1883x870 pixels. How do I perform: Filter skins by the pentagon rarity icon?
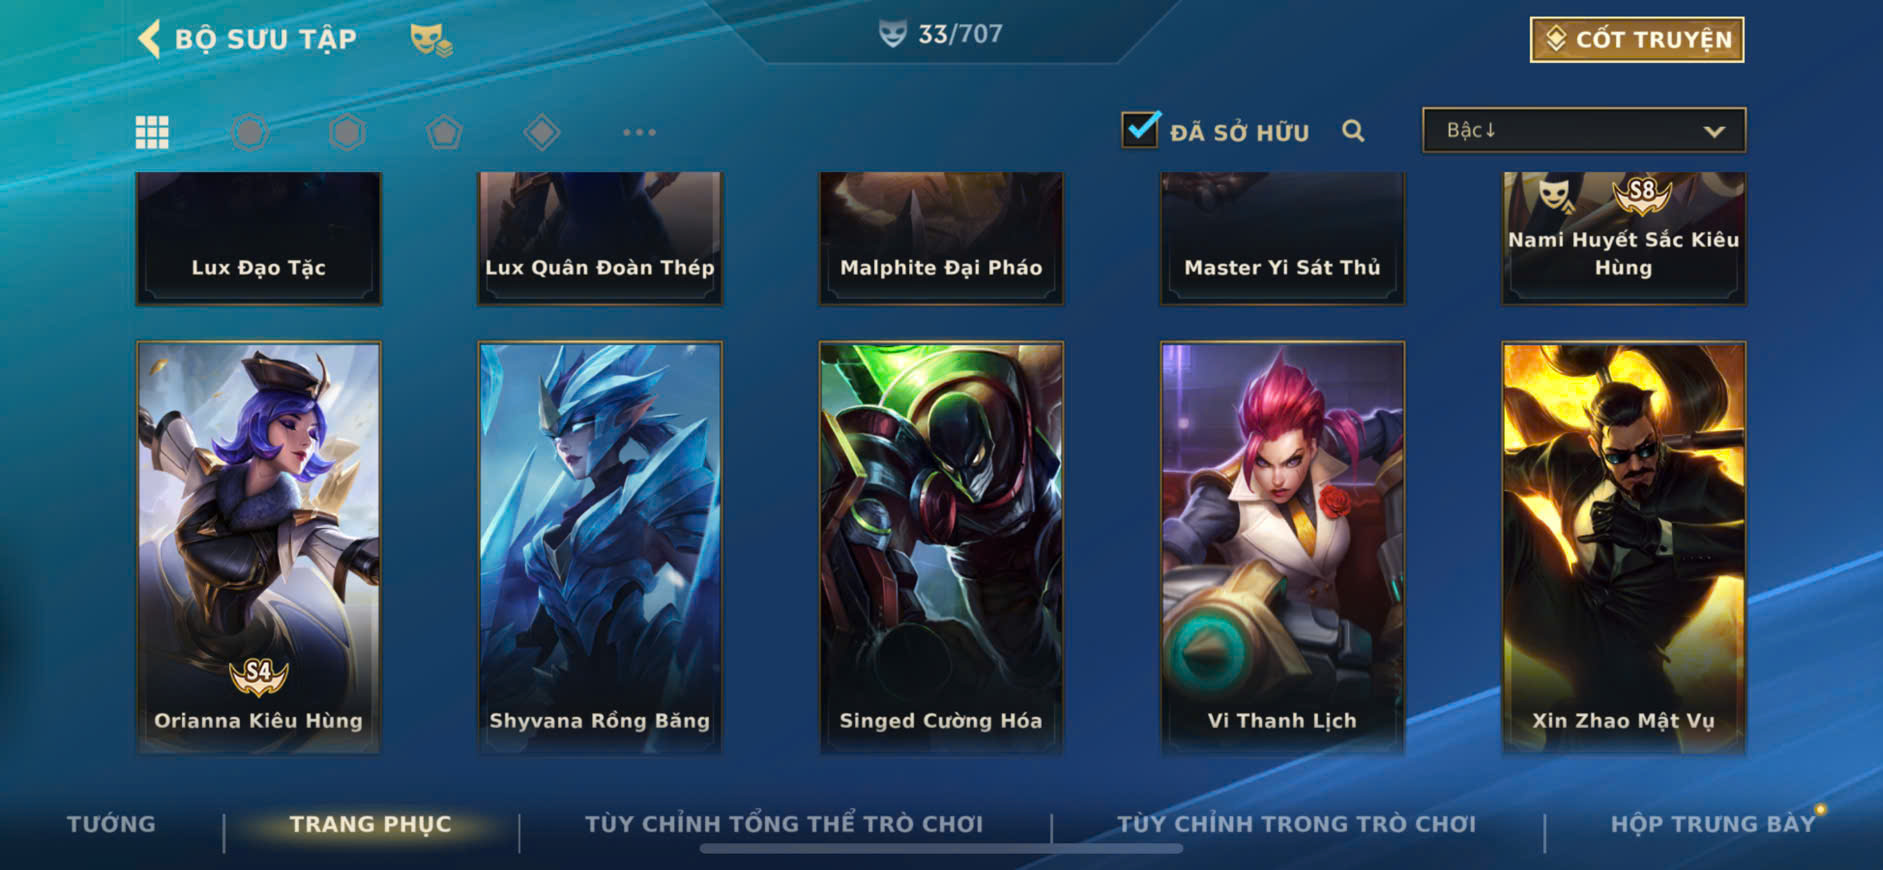pyautogui.click(x=444, y=132)
